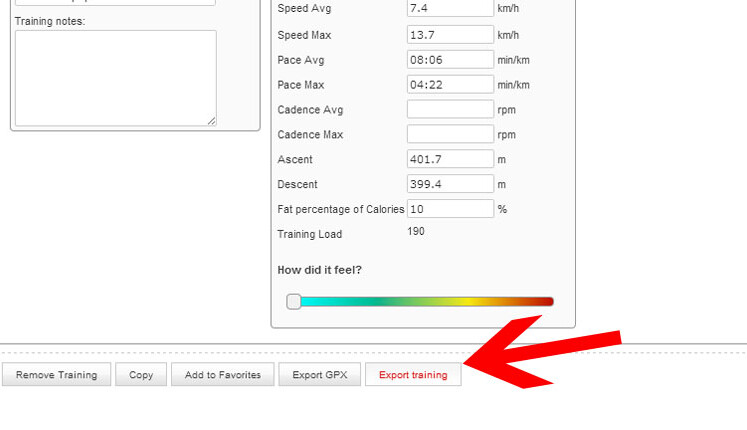
Task: Click the empty Cadence Avg field
Action: [450, 109]
